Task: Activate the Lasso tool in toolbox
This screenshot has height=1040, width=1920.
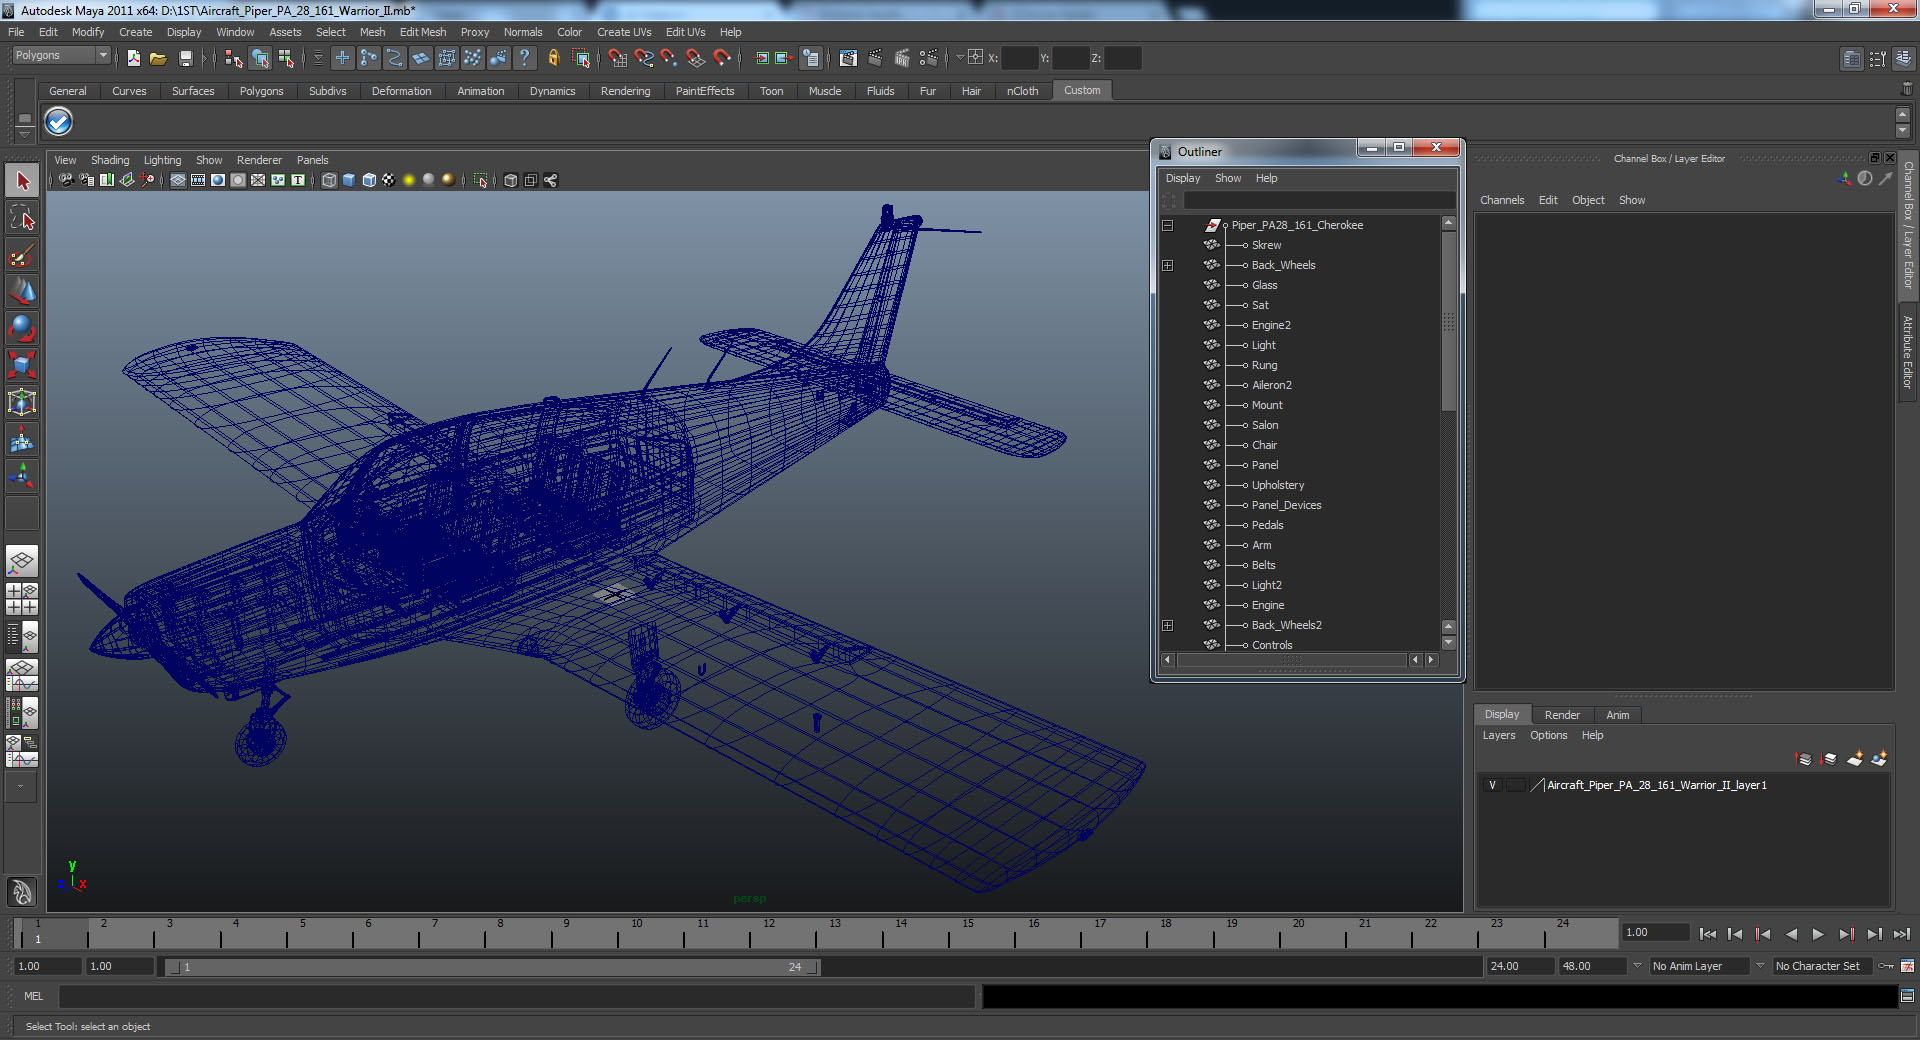Action: coord(22,218)
